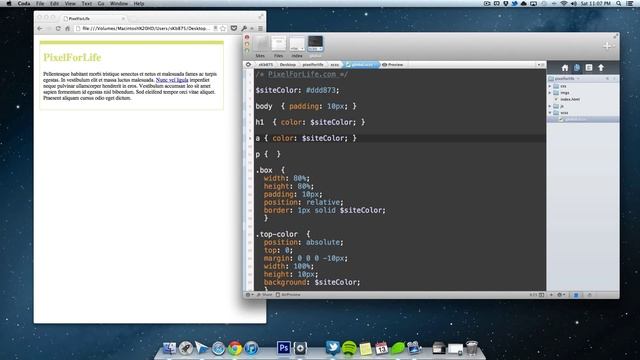640x360 pixels.
Task: Add a new tab with the plus button
Action: [x=607, y=46]
